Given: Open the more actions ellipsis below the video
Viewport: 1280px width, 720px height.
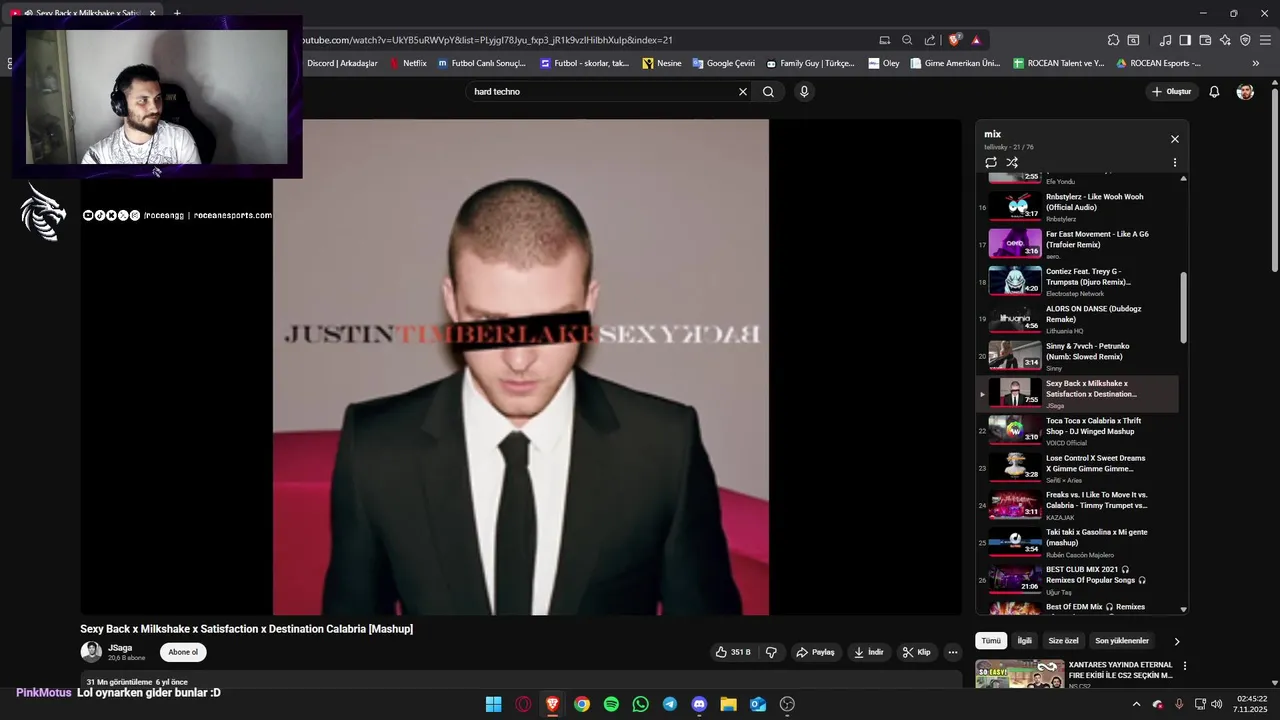Looking at the screenshot, I should (953, 652).
